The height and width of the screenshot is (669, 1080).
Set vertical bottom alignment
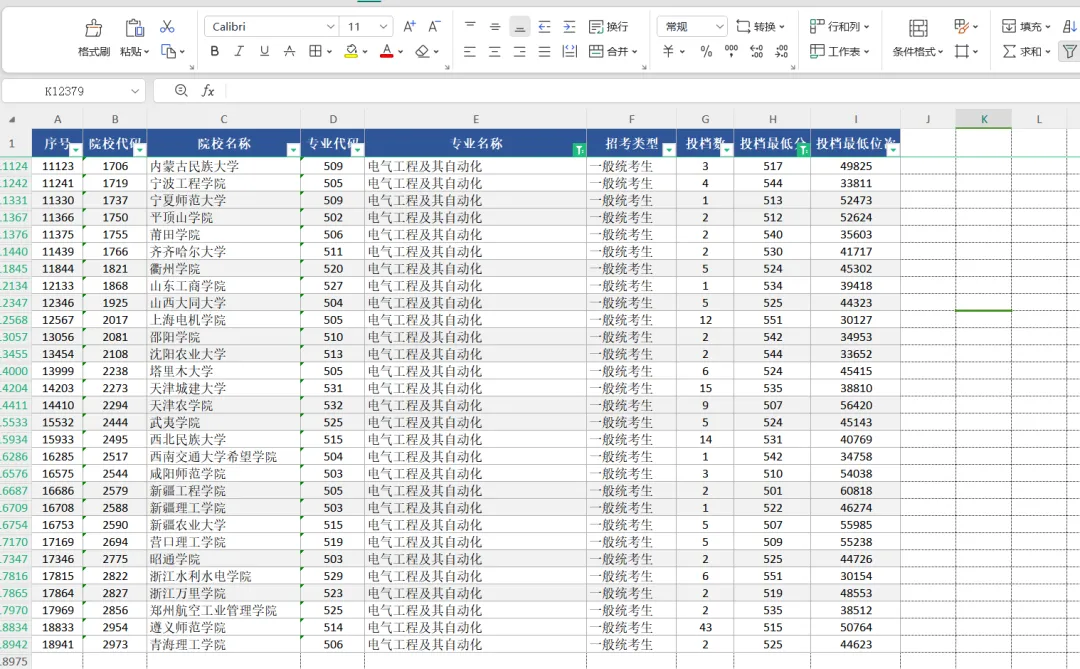[520, 27]
